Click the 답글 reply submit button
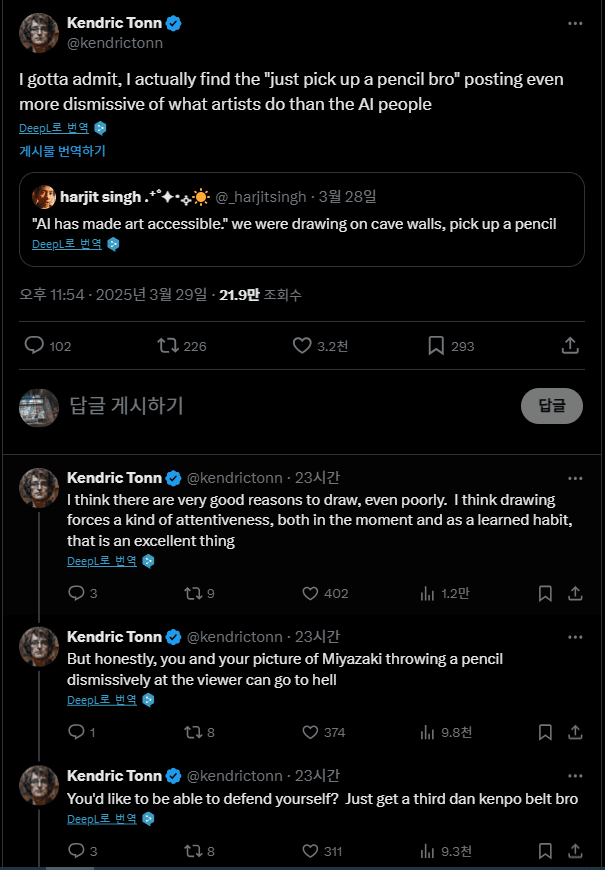 tap(552, 405)
